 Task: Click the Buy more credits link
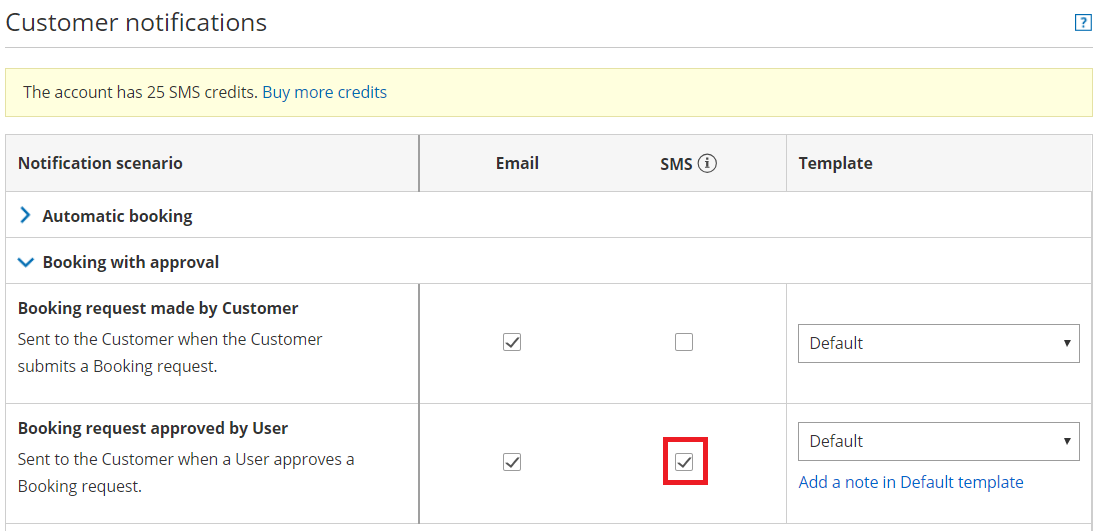point(324,92)
